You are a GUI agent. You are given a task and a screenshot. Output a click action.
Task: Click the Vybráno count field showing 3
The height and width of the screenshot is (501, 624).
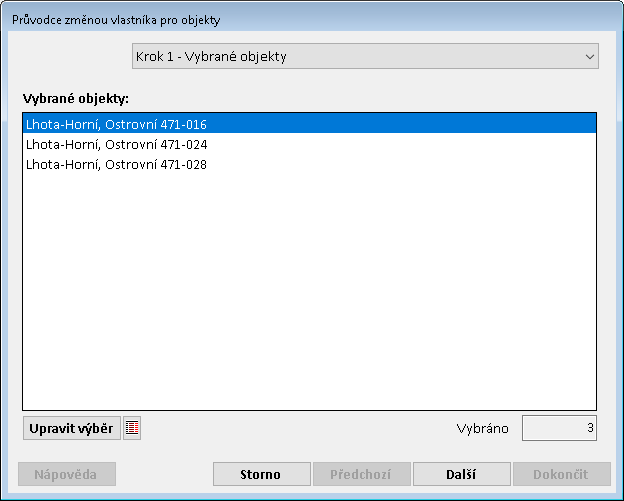[x=559, y=428]
